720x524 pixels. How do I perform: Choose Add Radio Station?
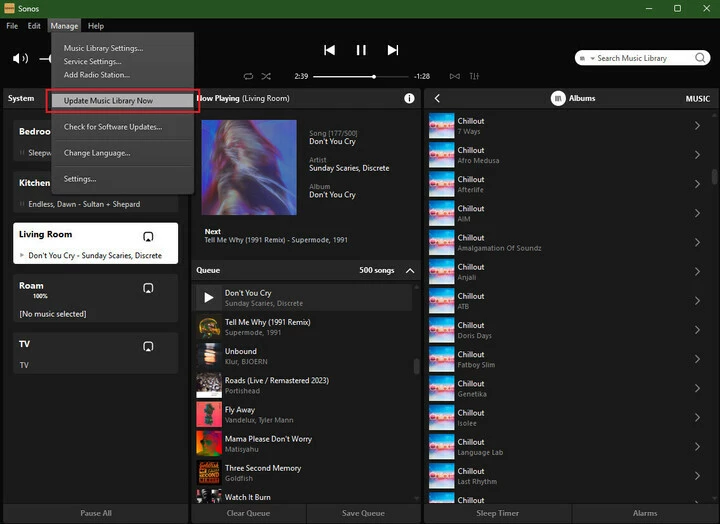[96, 75]
